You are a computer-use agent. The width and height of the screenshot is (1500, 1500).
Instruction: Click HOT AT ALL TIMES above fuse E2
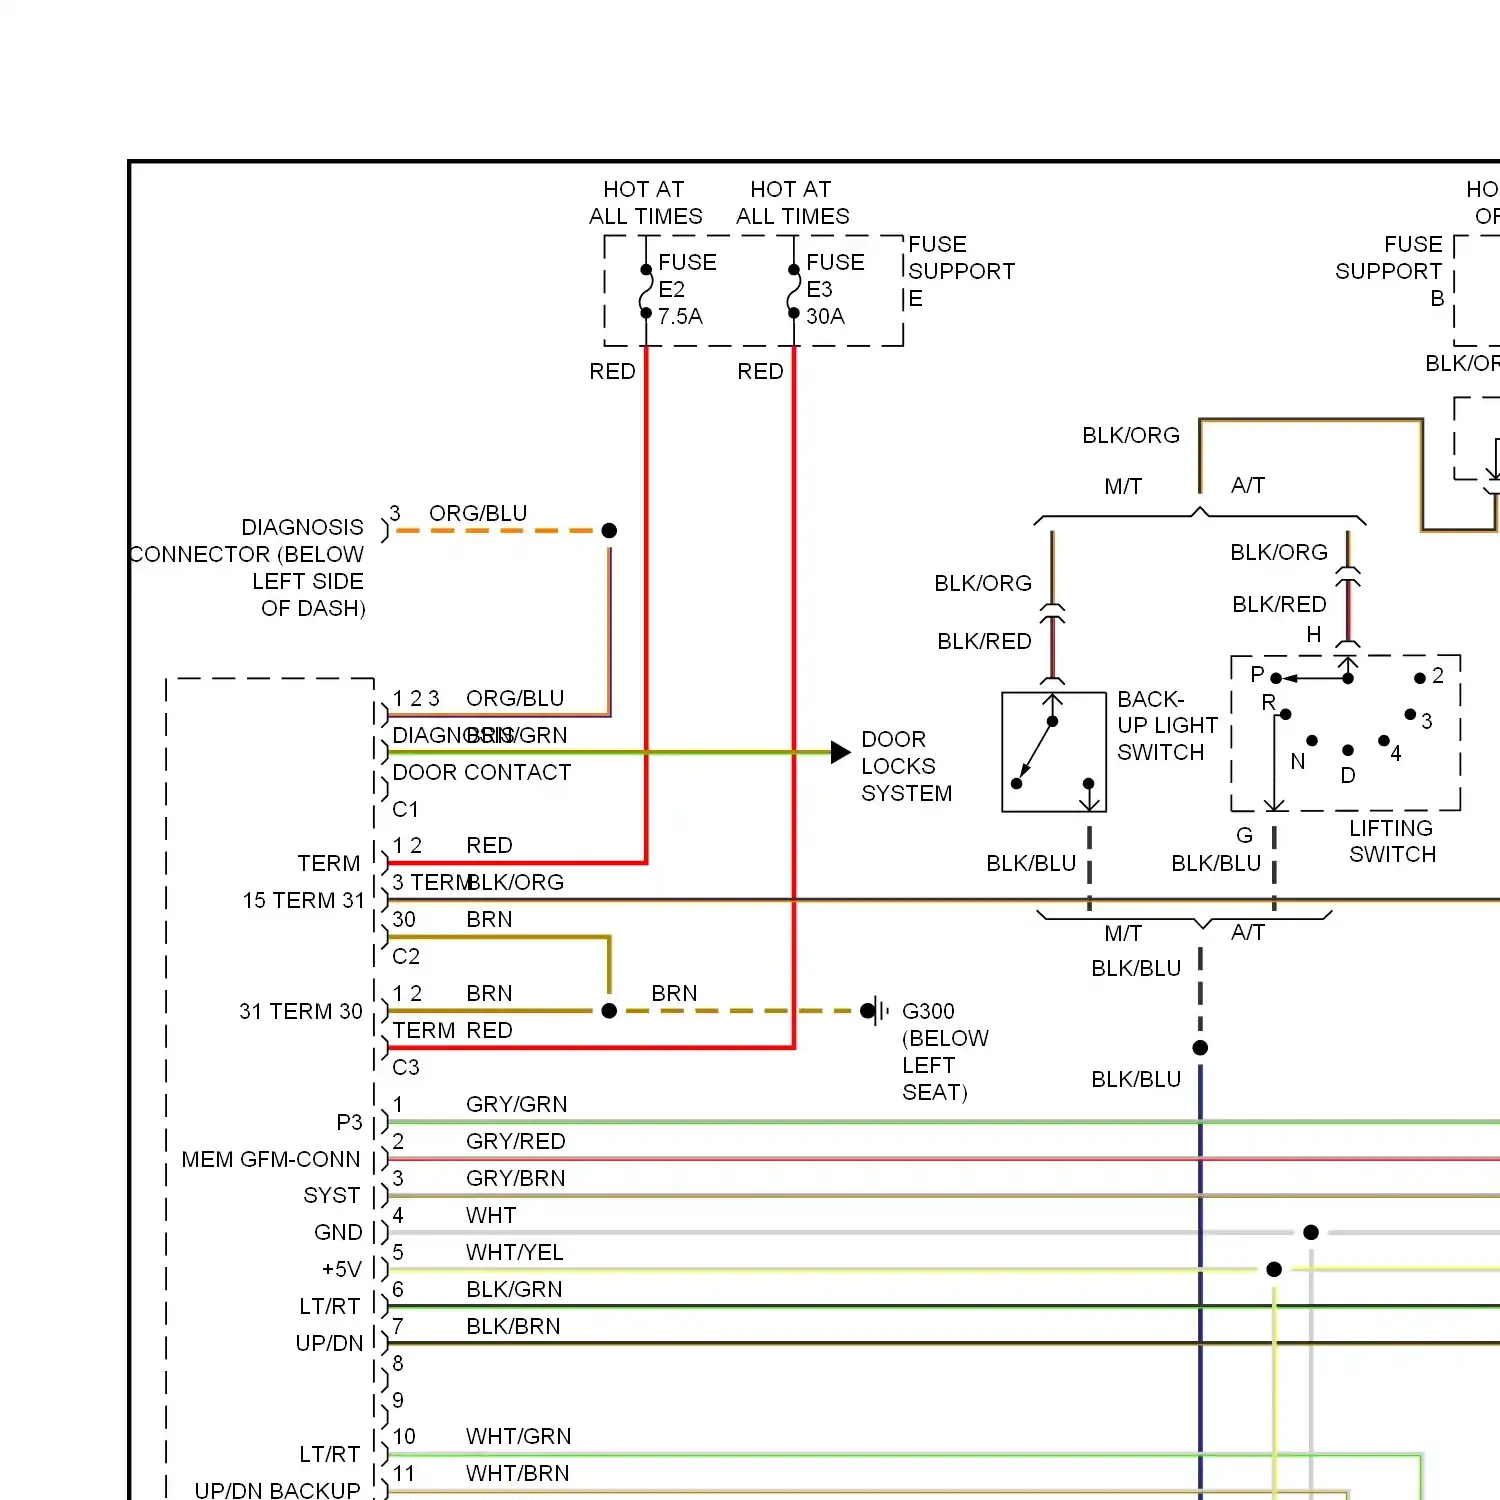coord(645,203)
